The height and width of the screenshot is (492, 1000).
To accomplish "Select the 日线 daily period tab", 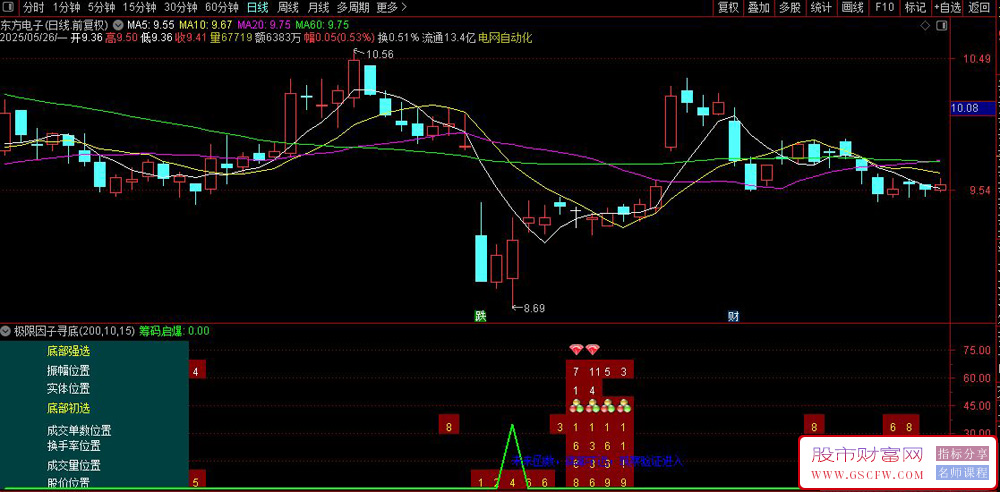I will click(258, 8).
